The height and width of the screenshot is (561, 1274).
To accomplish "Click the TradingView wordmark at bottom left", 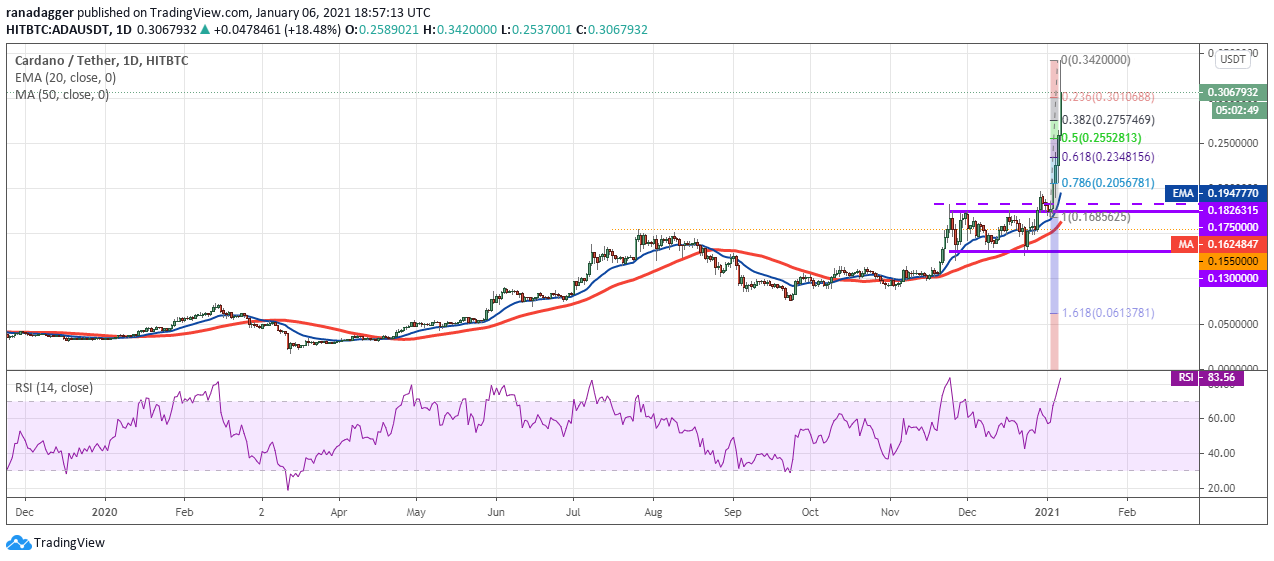I will tap(69, 543).
